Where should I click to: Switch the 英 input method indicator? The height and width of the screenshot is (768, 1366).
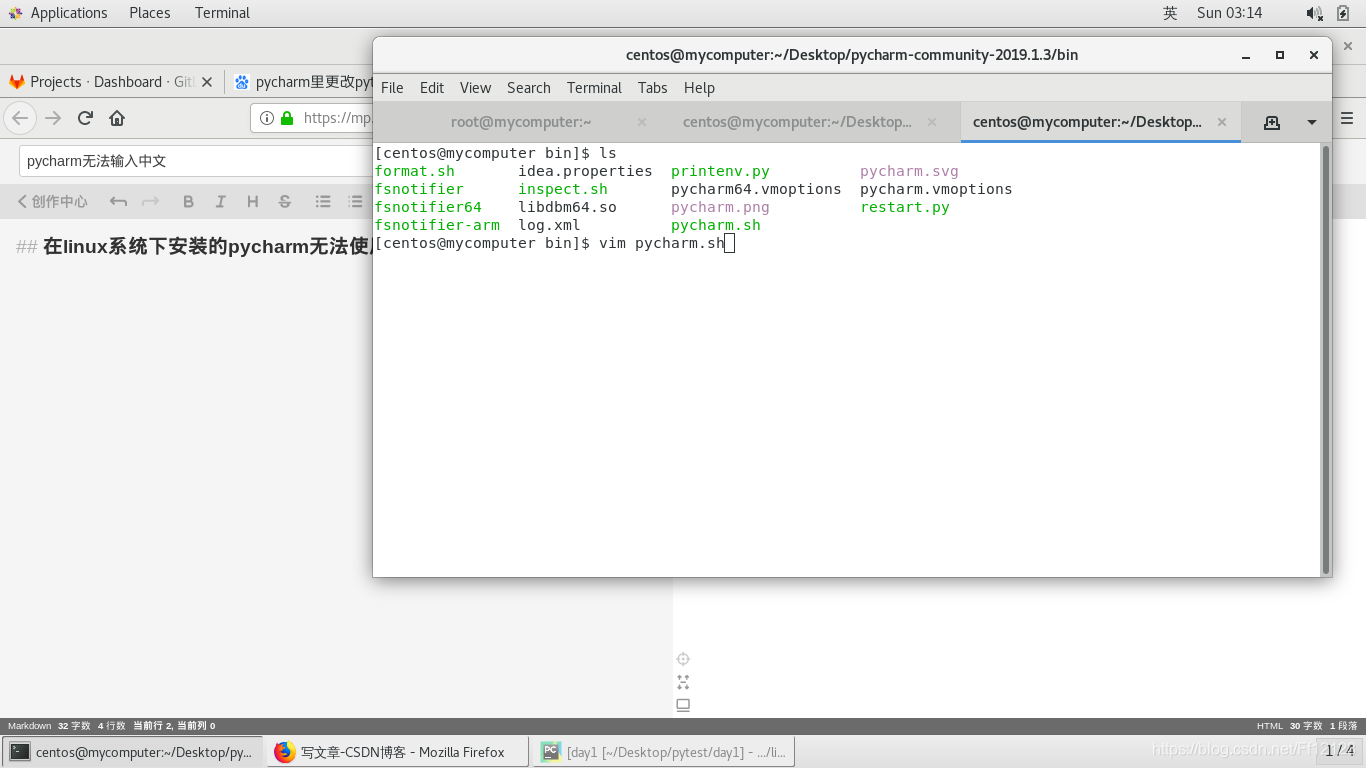(x=1170, y=13)
